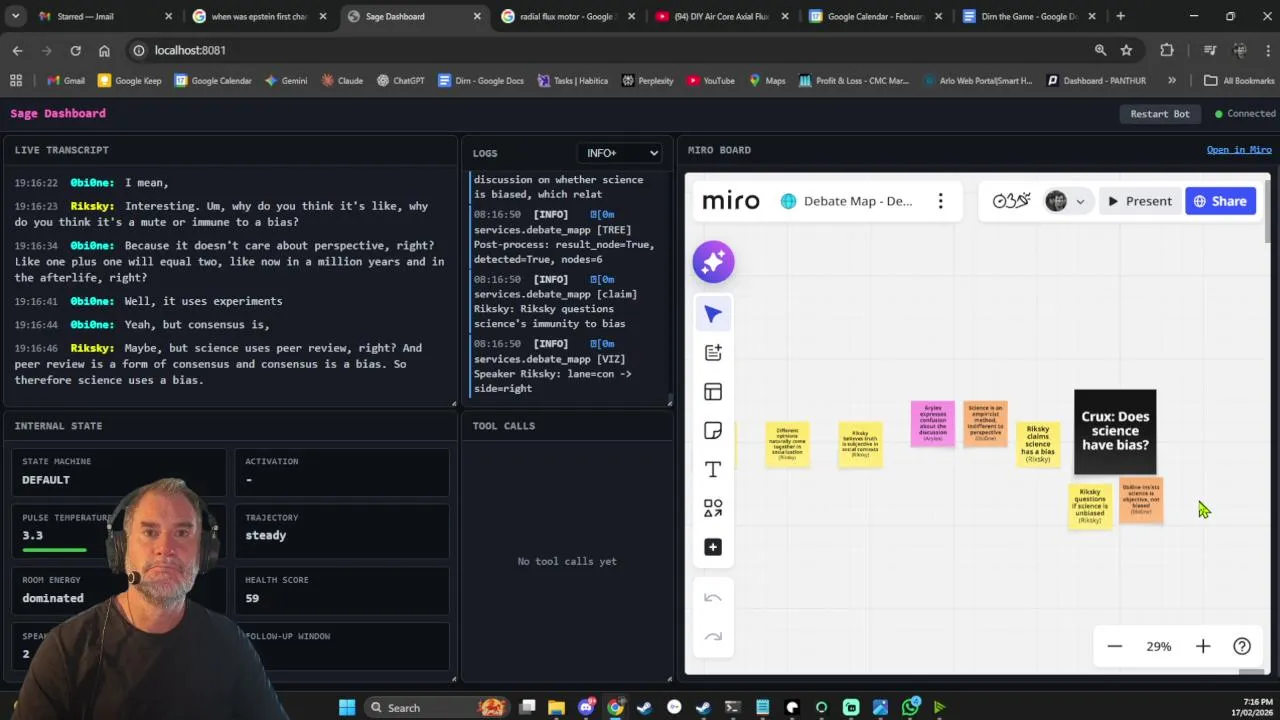Click the Windows Start button
The height and width of the screenshot is (720, 1280).
(346, 707)
